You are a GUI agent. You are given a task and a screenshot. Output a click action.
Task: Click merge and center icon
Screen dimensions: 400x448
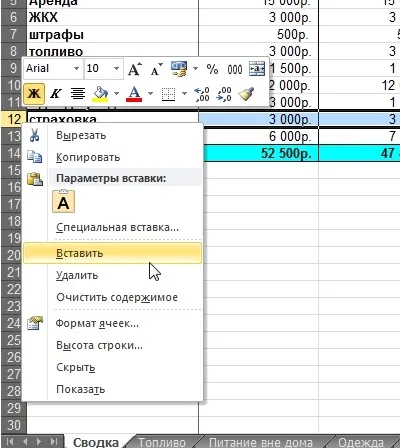257,69
